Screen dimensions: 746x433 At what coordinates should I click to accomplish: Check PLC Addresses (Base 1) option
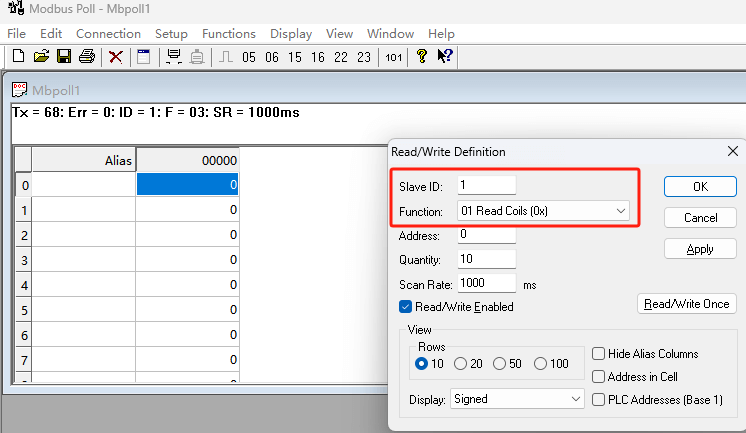coord(598,399)
